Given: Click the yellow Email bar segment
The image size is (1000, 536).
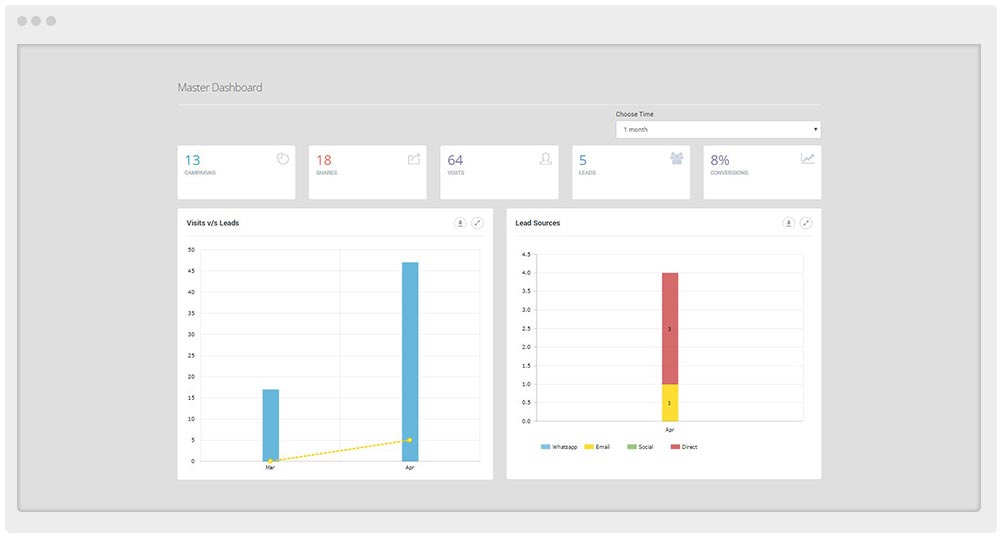Looking at the screenshot, I should pyautogui.click(x=670, y=403).
